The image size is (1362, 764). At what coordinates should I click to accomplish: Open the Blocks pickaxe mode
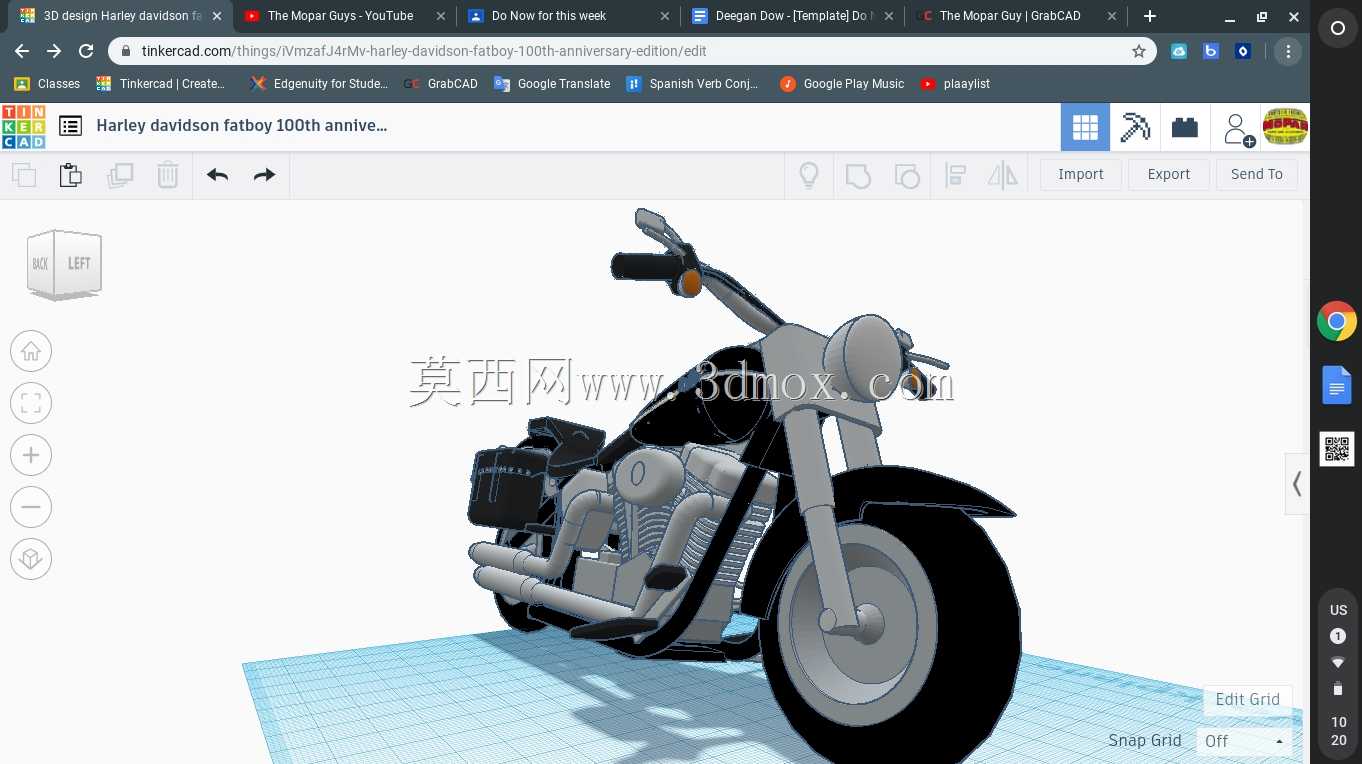[x=1135, y=127]
